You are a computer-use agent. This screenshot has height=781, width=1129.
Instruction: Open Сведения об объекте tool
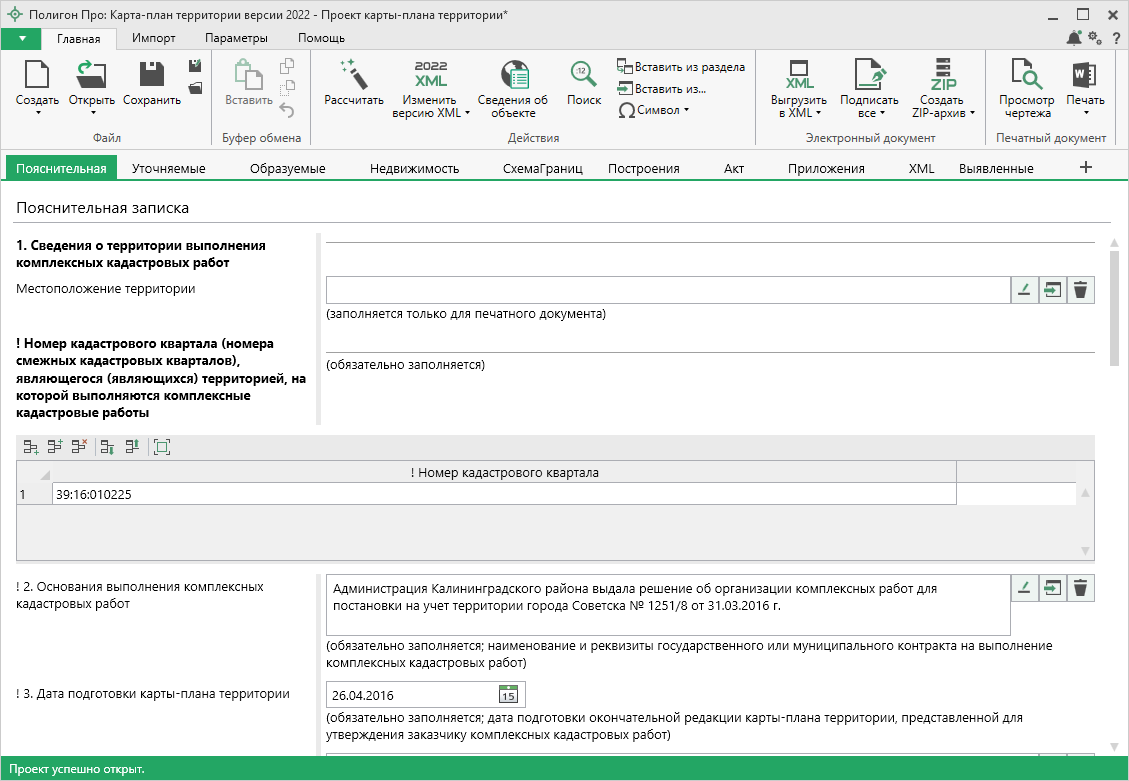pos(512,76)
